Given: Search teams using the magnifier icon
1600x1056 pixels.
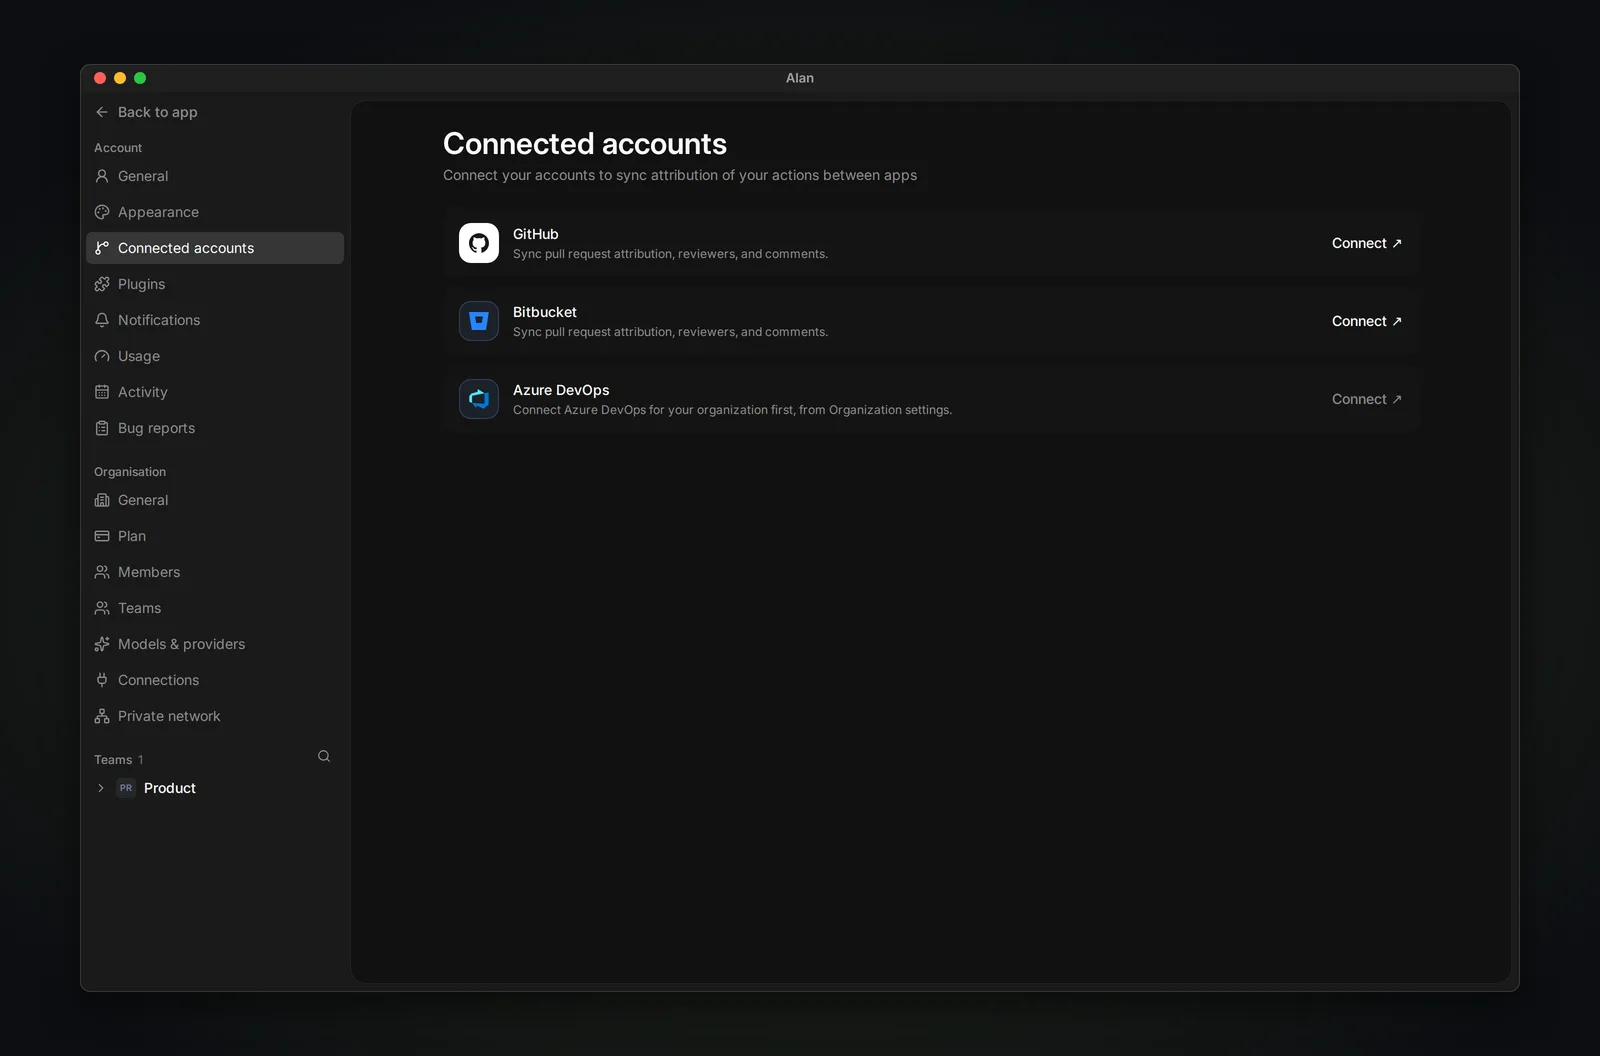Looking at the screenshot, I should (324, 756).
